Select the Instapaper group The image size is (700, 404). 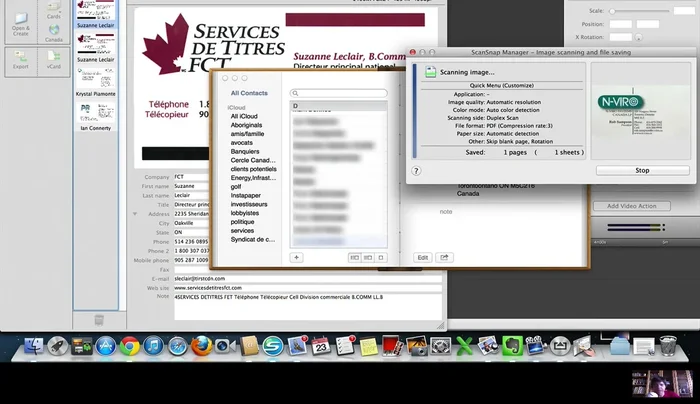[x=246, y=195]
